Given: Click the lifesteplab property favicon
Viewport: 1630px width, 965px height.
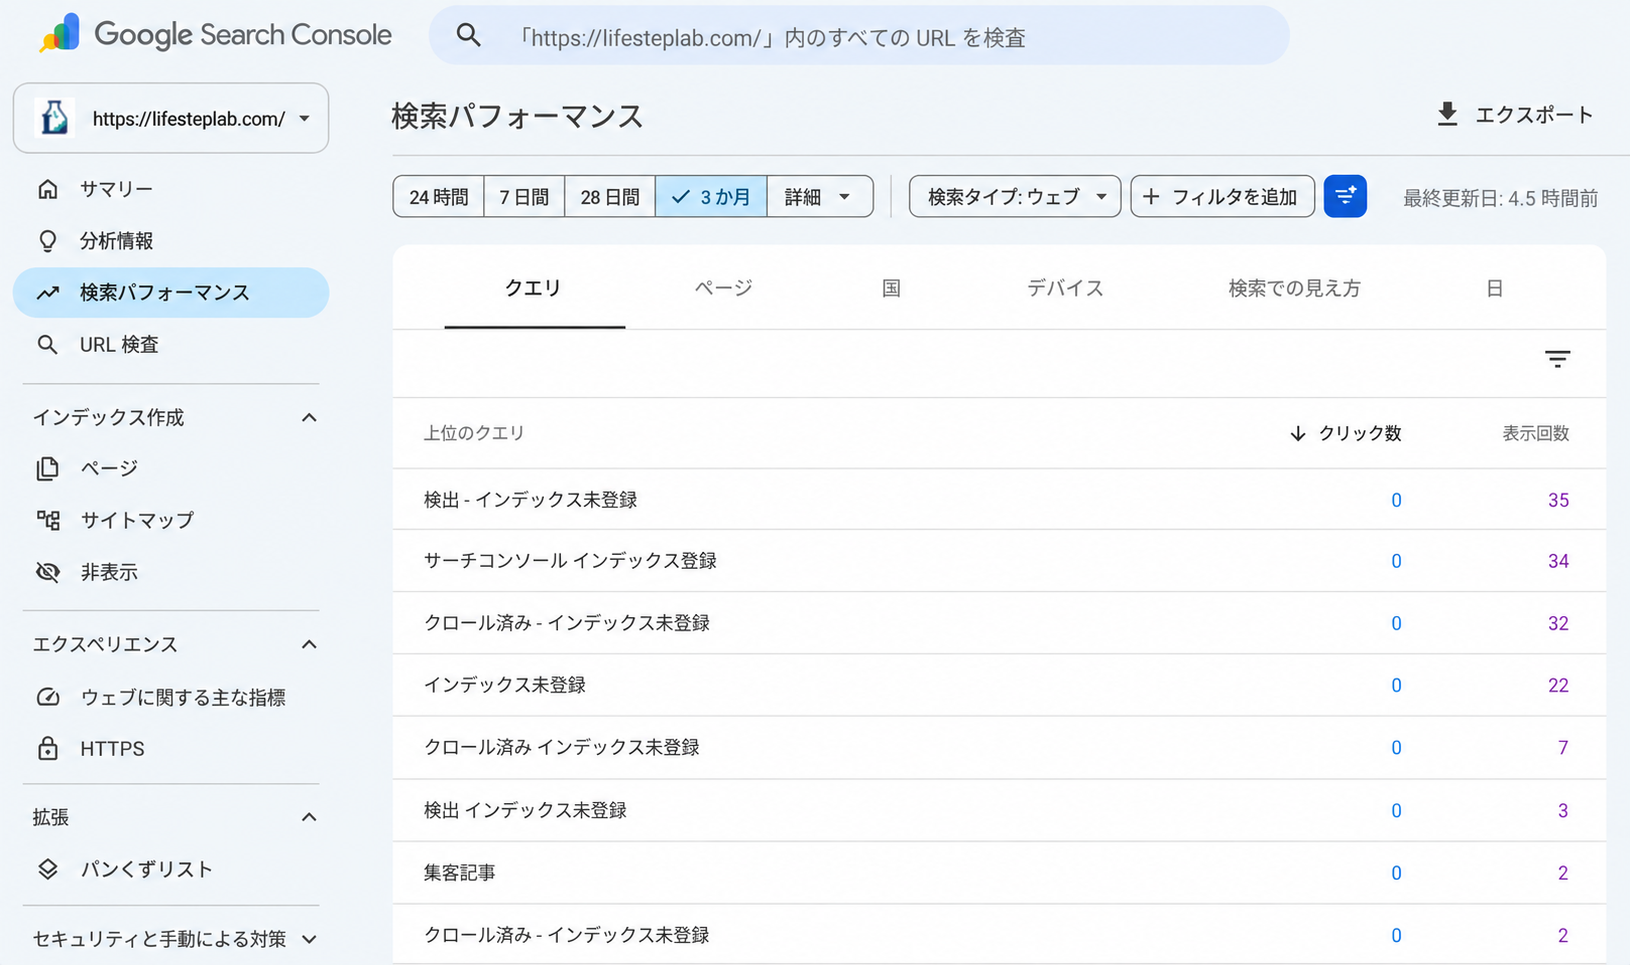Looking at the screenshot, I should point(54,118).
